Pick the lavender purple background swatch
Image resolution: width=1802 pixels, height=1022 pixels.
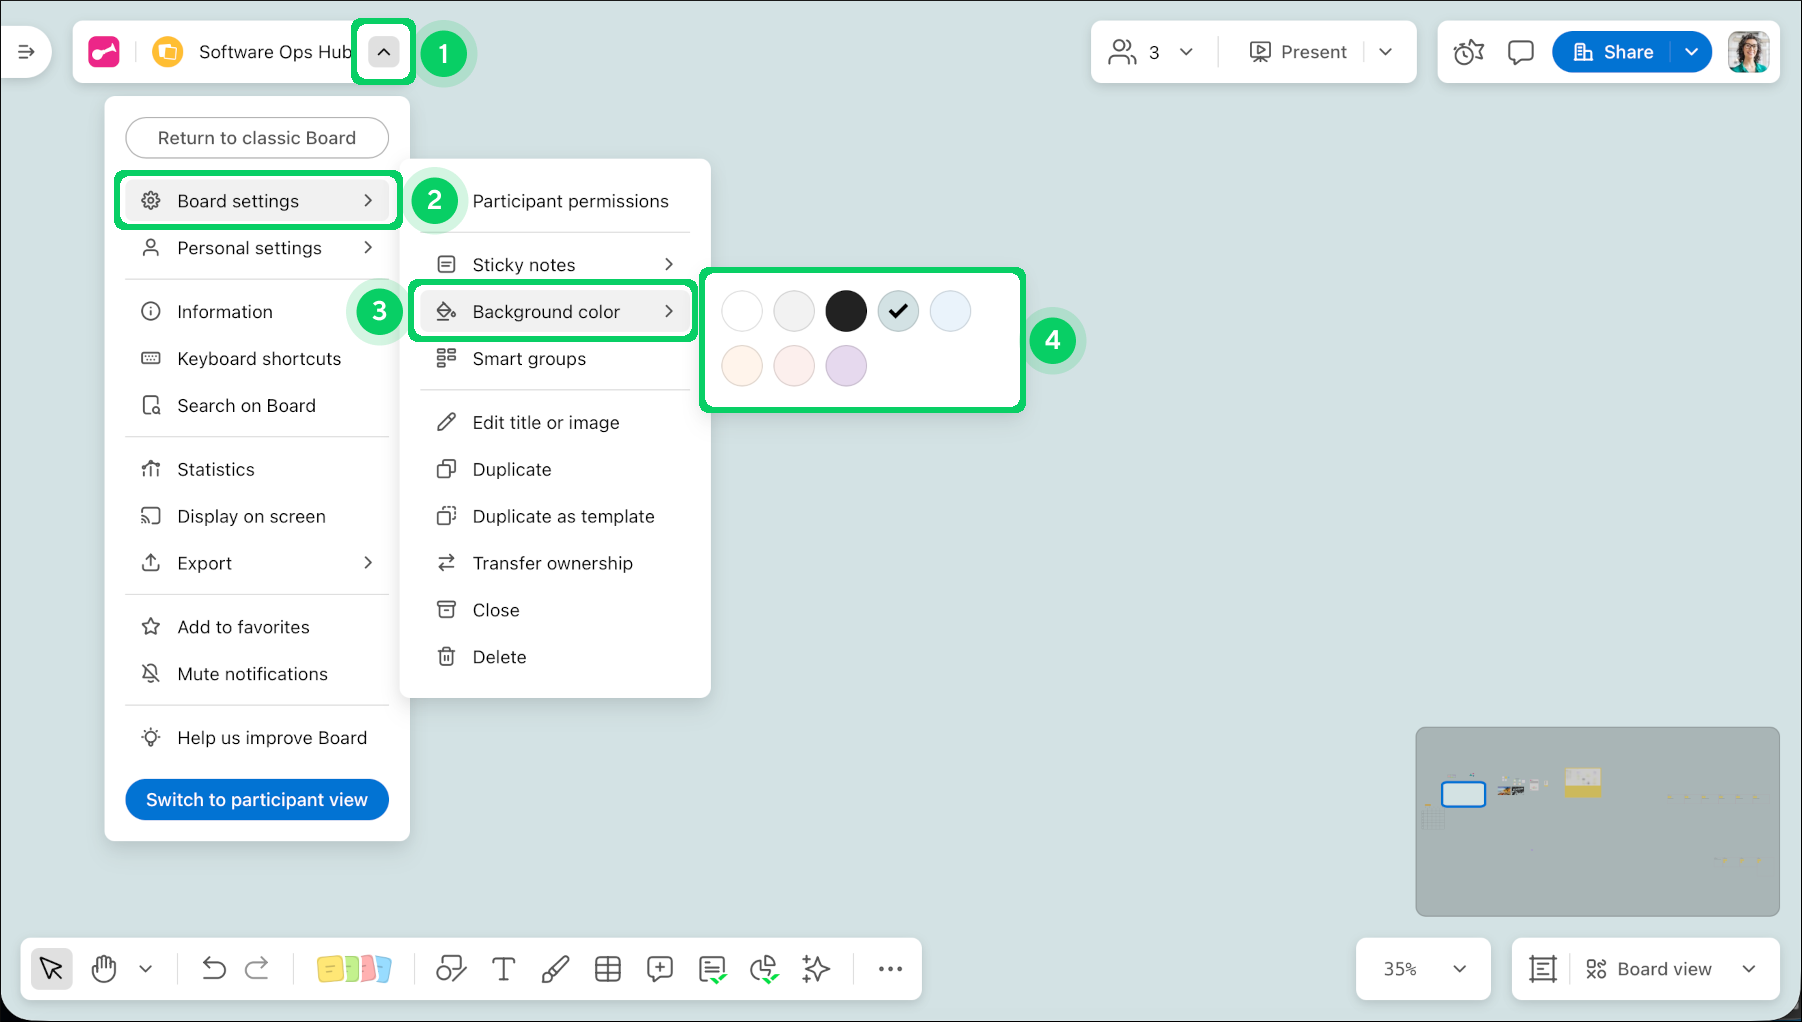(846, 366)
